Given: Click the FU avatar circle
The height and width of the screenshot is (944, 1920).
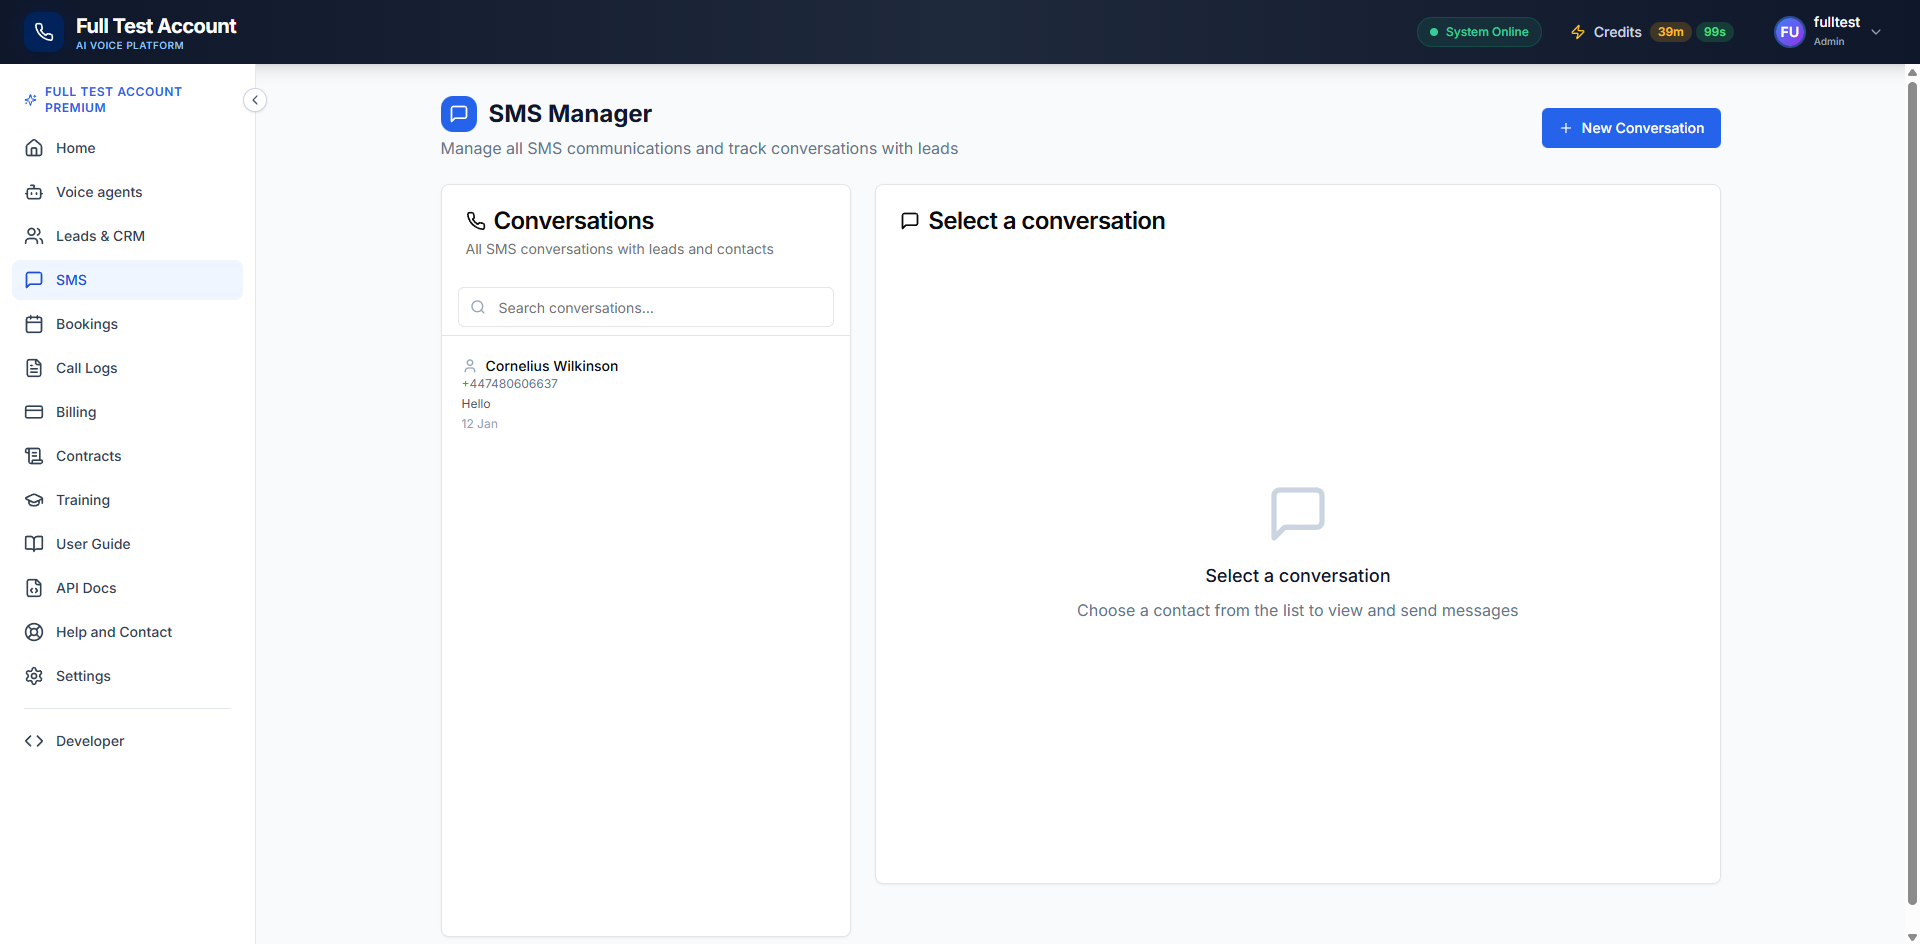Looking at the screenshot, I should click(x=1789, y=32).
